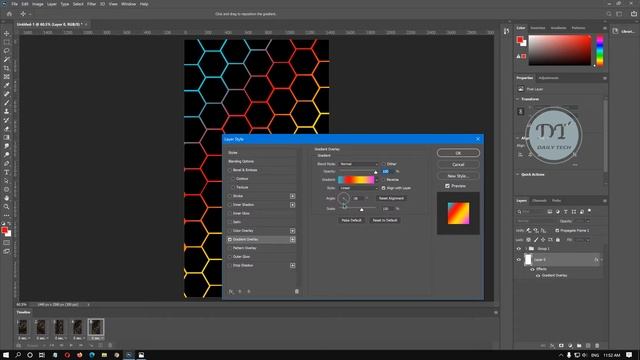Select the Eyedropper tool
The image size is (640, 360).
click(x=7, y=85)
